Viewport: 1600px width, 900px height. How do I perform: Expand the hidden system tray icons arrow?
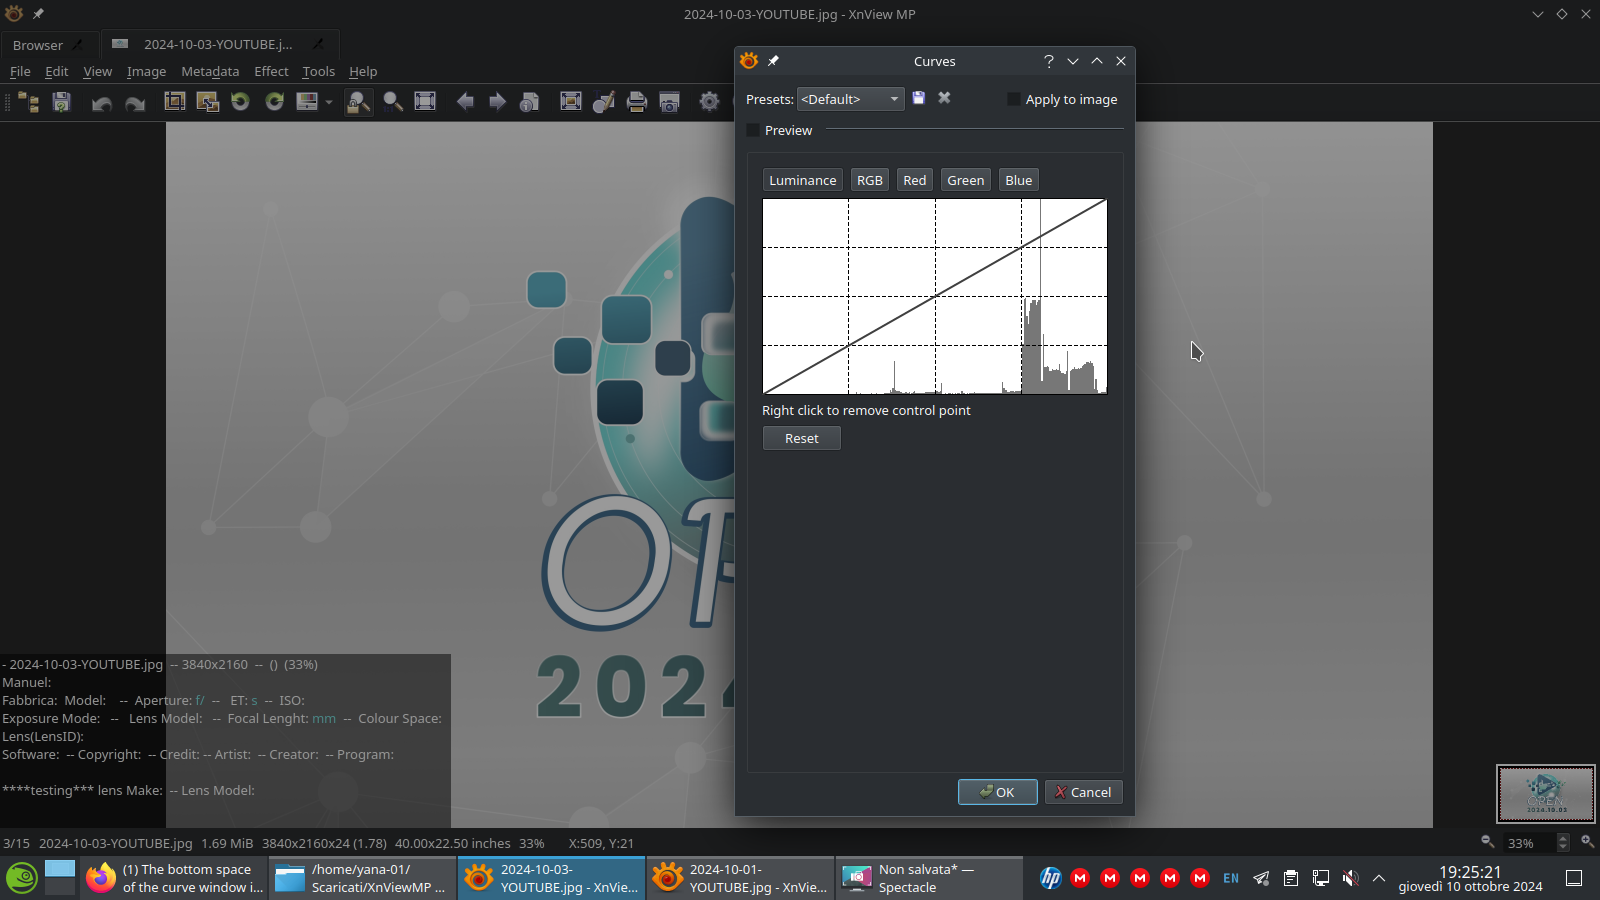1379,878
